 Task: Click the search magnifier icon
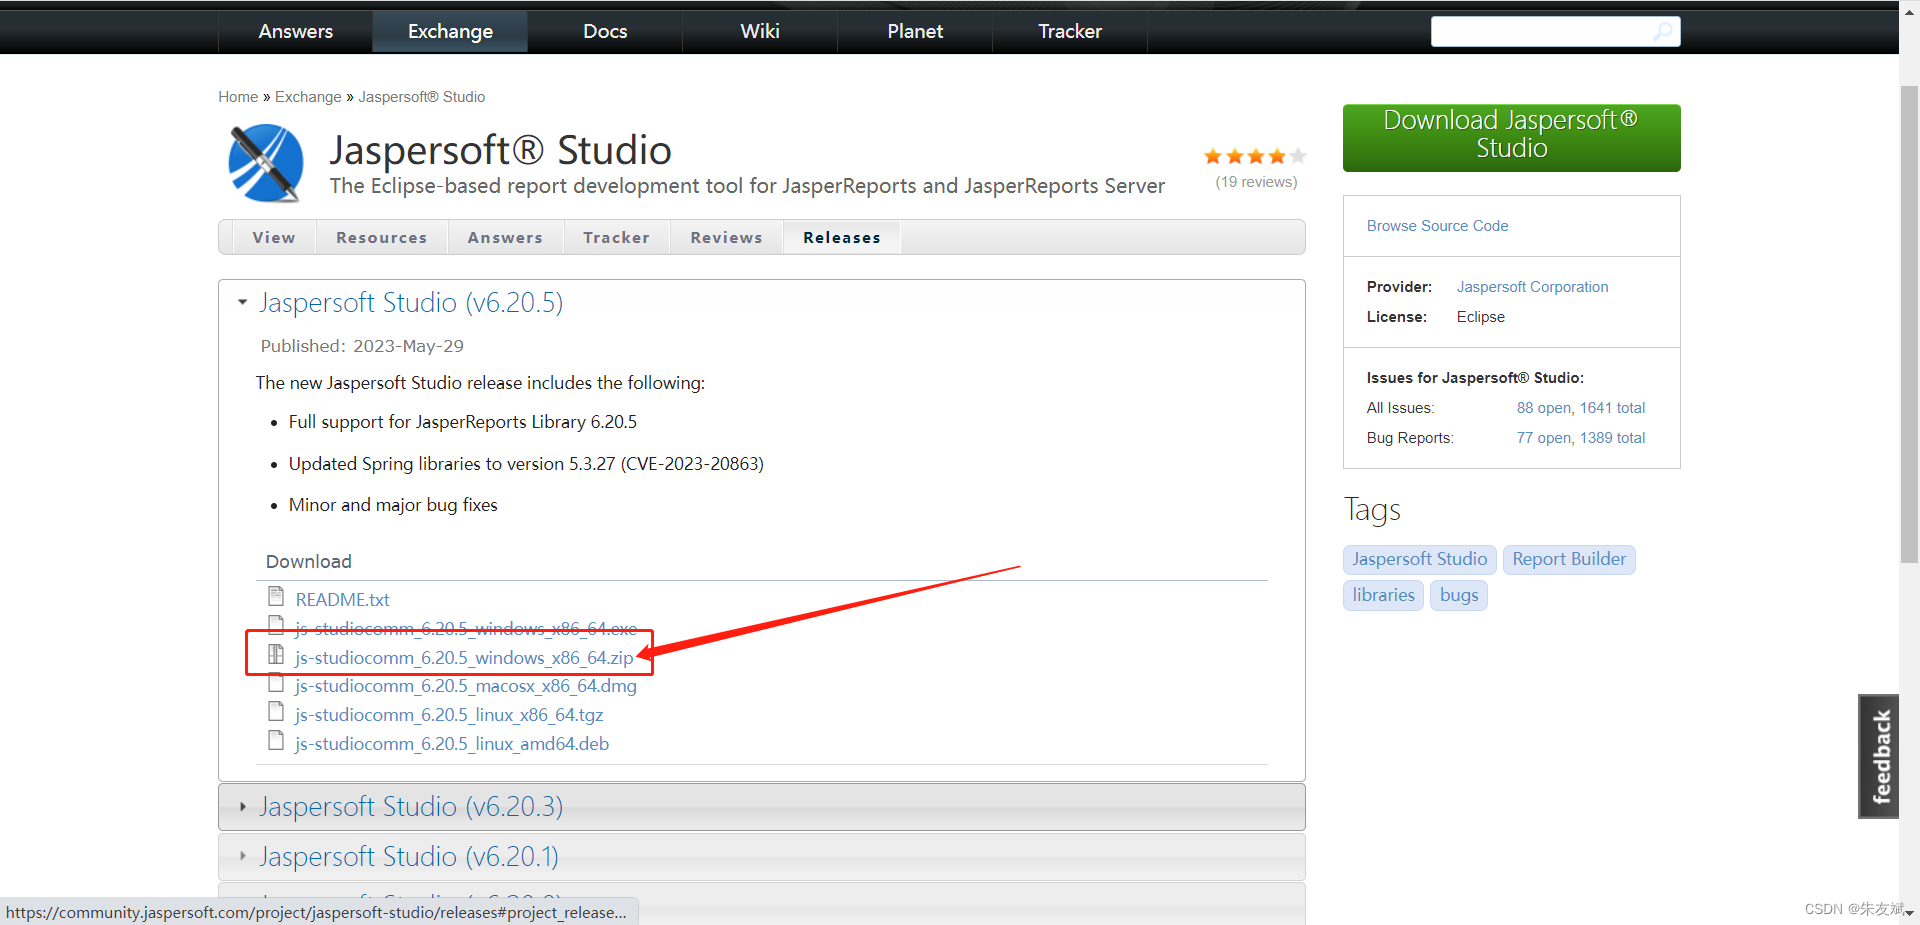coord(1662,32)
